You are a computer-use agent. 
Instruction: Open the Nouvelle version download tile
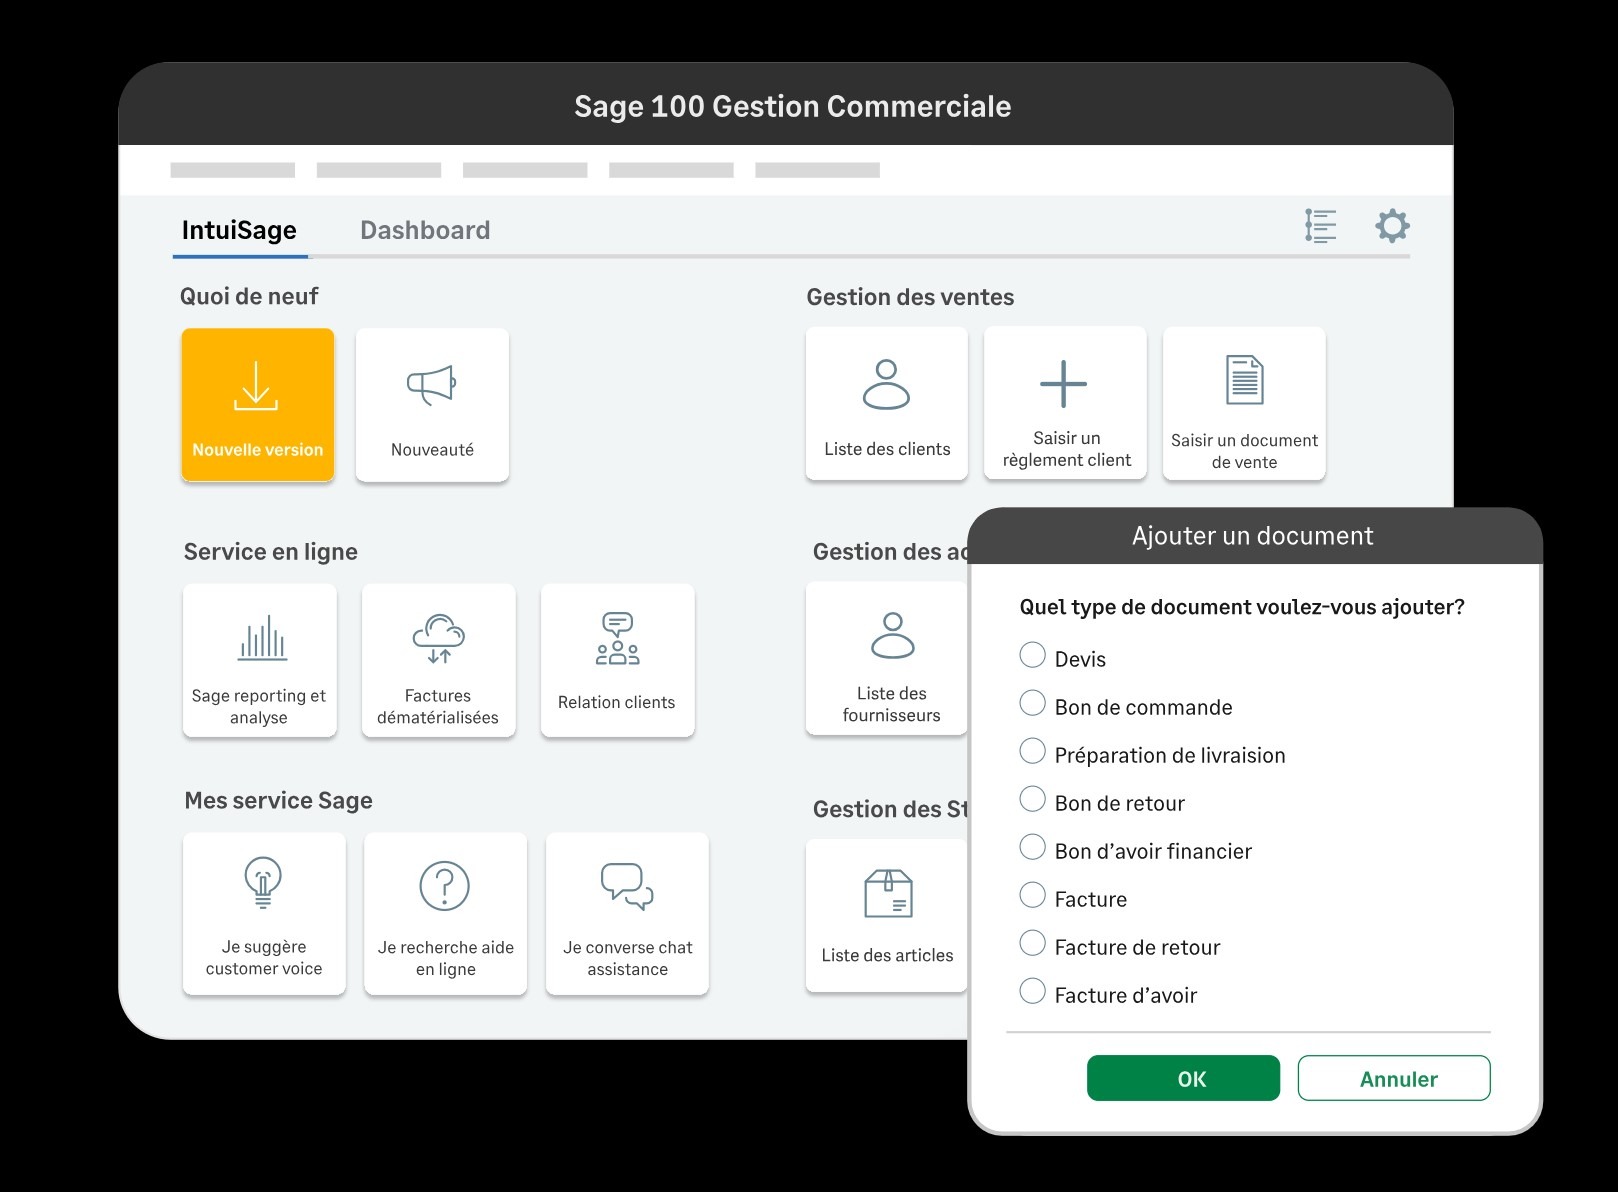(x=257, y=405)
